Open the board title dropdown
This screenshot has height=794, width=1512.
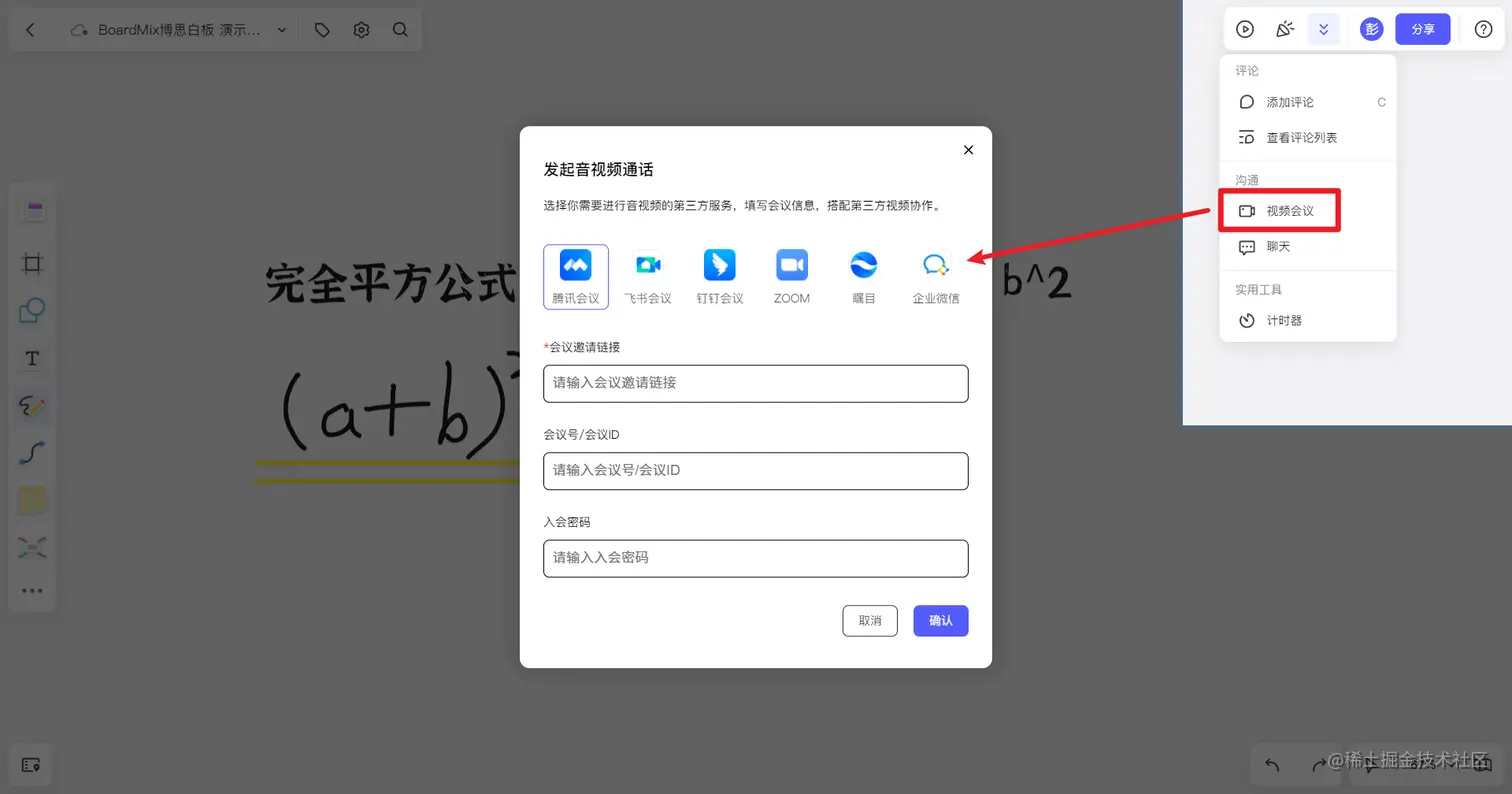(x=281, y=29)
